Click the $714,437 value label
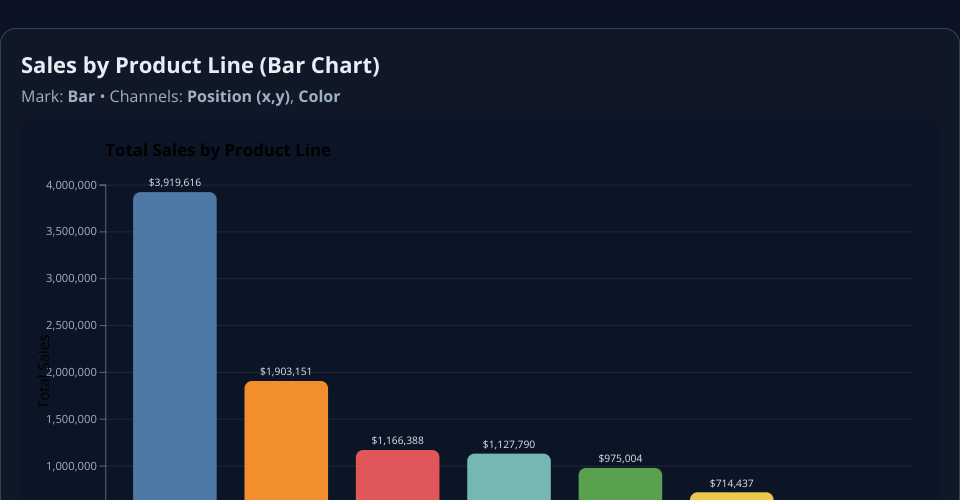Viewport: 960px width, 500px height. pyautogui.click(x=731, y=483)
